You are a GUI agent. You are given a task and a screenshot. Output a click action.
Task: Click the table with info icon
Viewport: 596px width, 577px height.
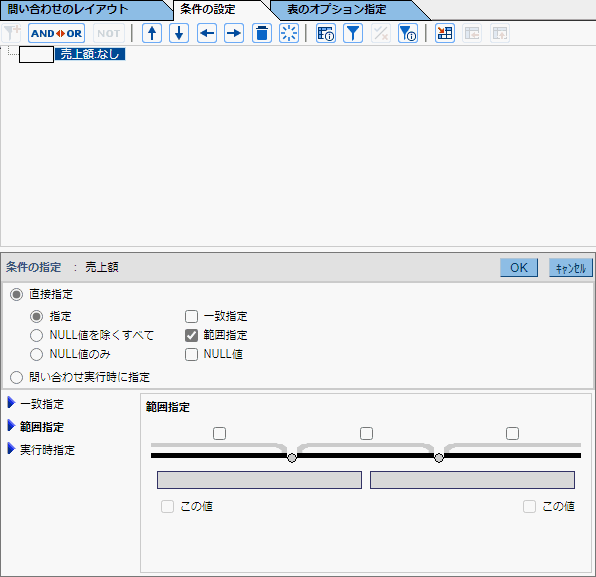click(326, 33)
